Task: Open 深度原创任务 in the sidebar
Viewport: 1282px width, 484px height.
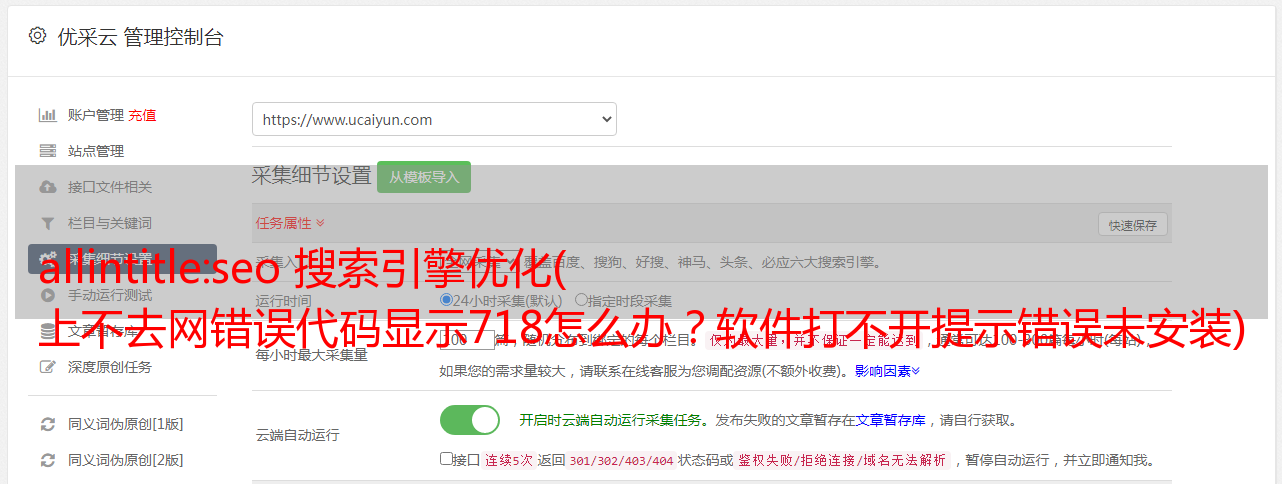Action: [110, 367]
